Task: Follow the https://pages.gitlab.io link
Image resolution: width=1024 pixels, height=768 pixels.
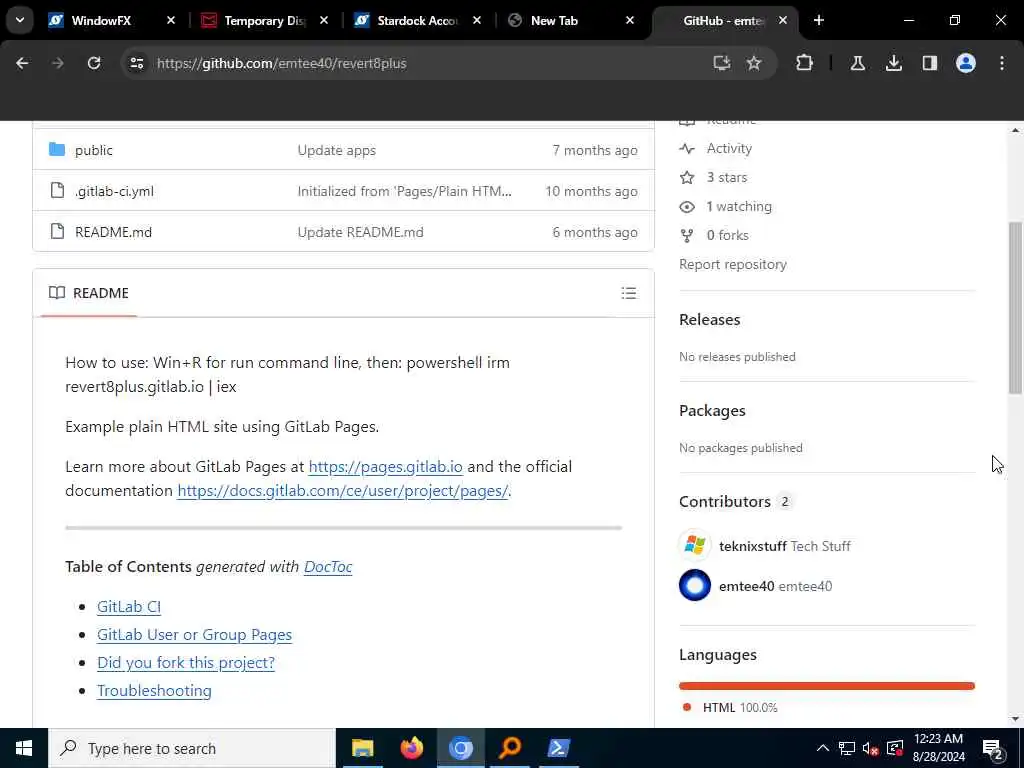Action: click(385, 467)
